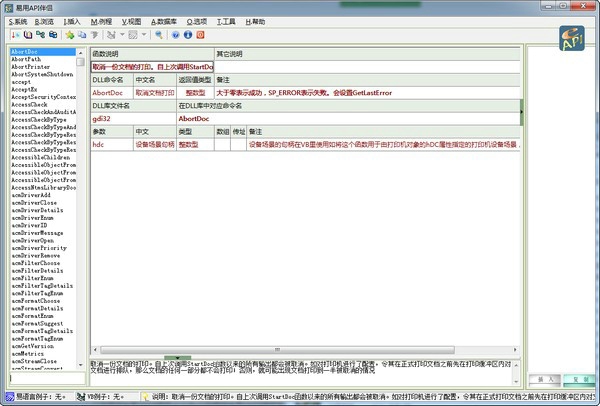Viewport: 600px width, 406px height.
Task: Click the hdc parameter cell
Action: [x=98, y=144]
